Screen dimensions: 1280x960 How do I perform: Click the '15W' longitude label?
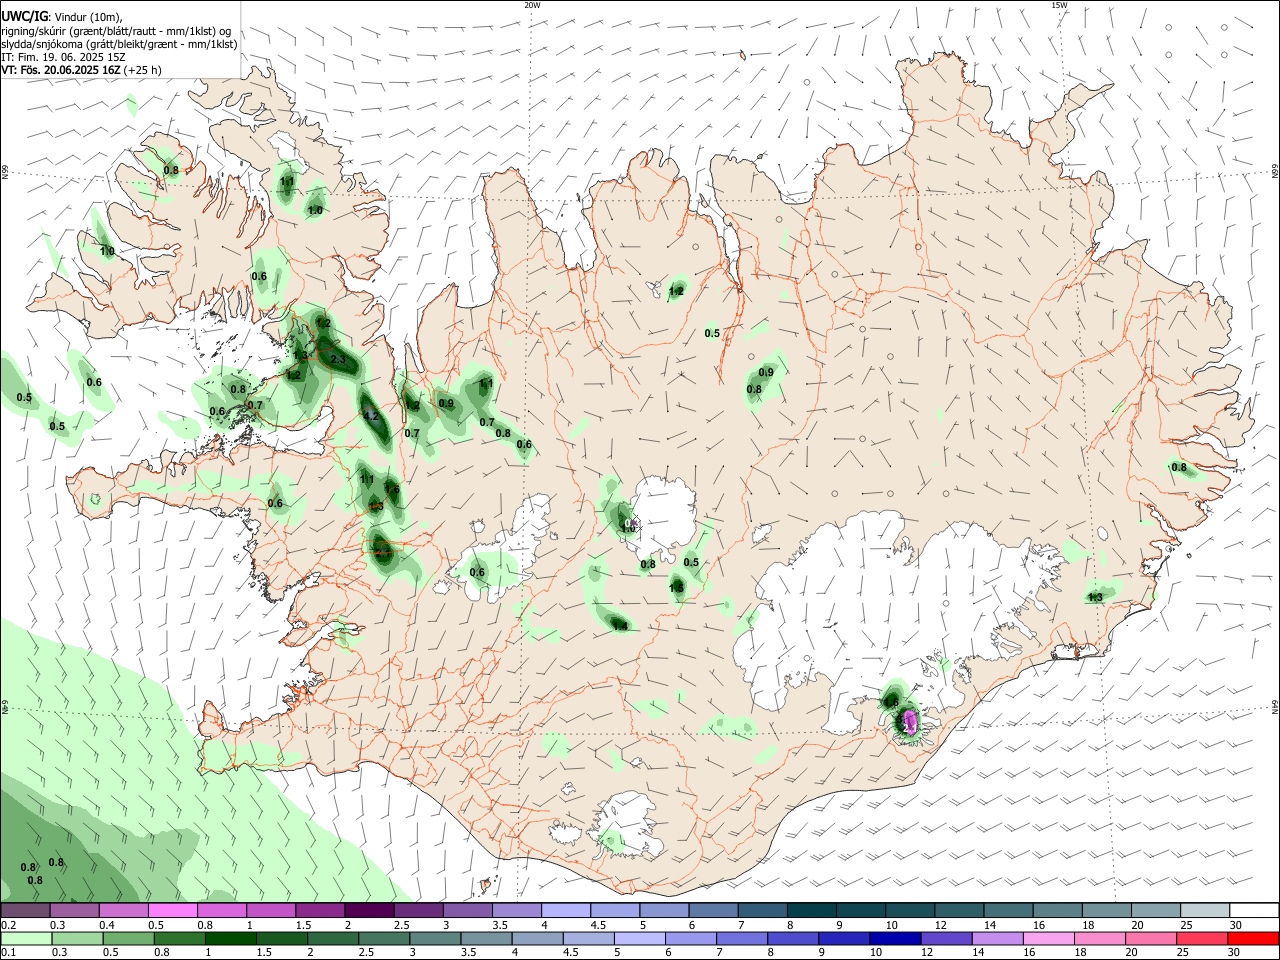[1059, 5]
